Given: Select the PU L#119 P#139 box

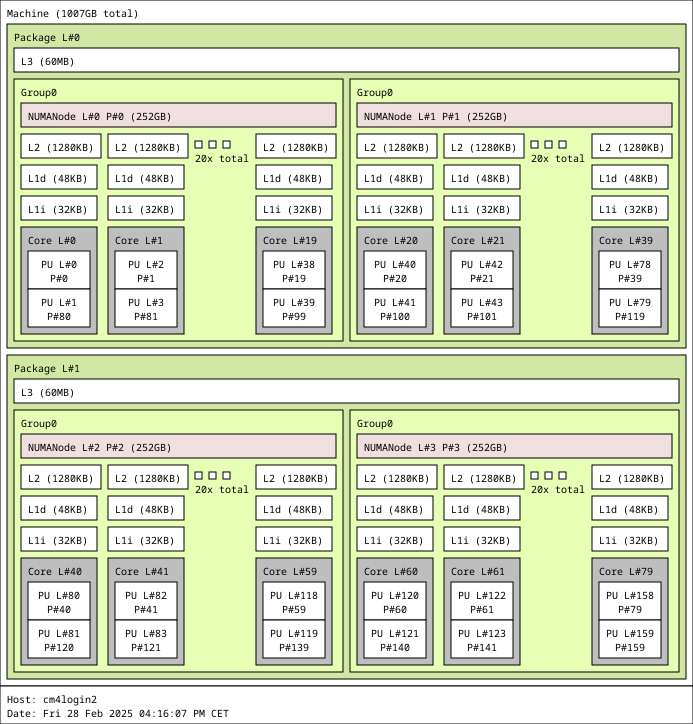Looking at the screenshot, I should (x=295, y=640).
